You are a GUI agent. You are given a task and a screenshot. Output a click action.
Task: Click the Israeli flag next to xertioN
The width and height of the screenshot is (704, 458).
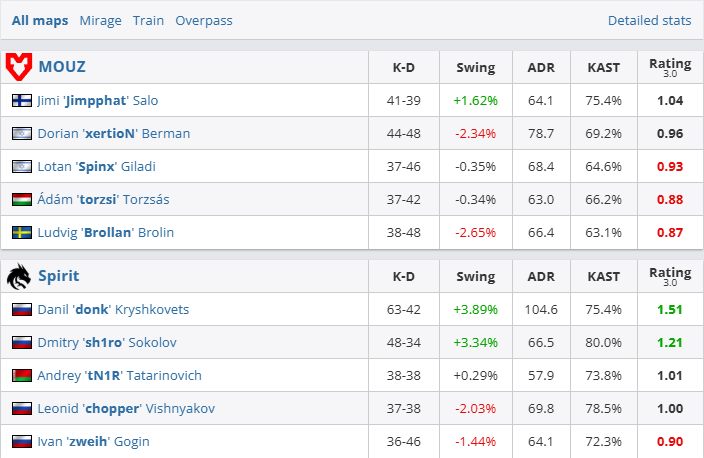[x=22, y=134]
